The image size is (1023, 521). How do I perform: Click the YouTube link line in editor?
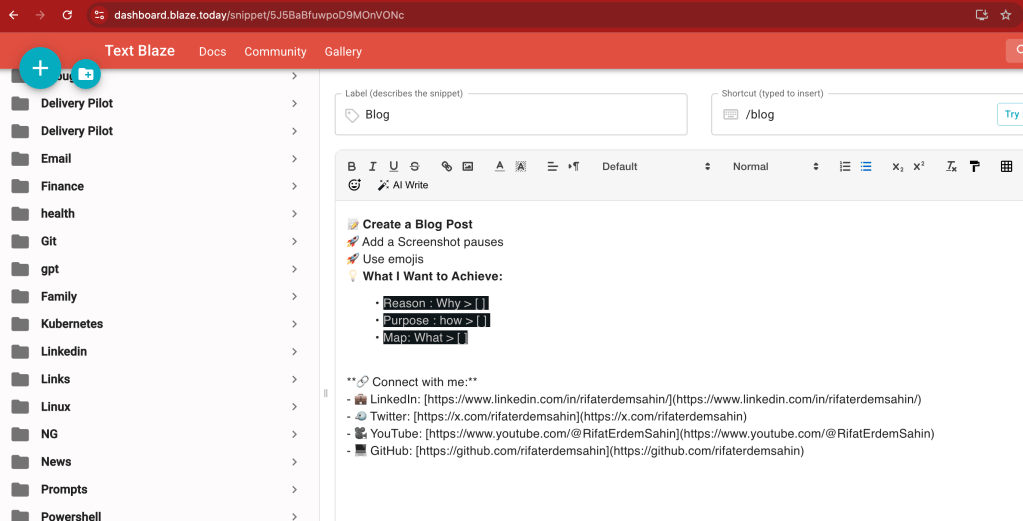[x=641, y=434]
